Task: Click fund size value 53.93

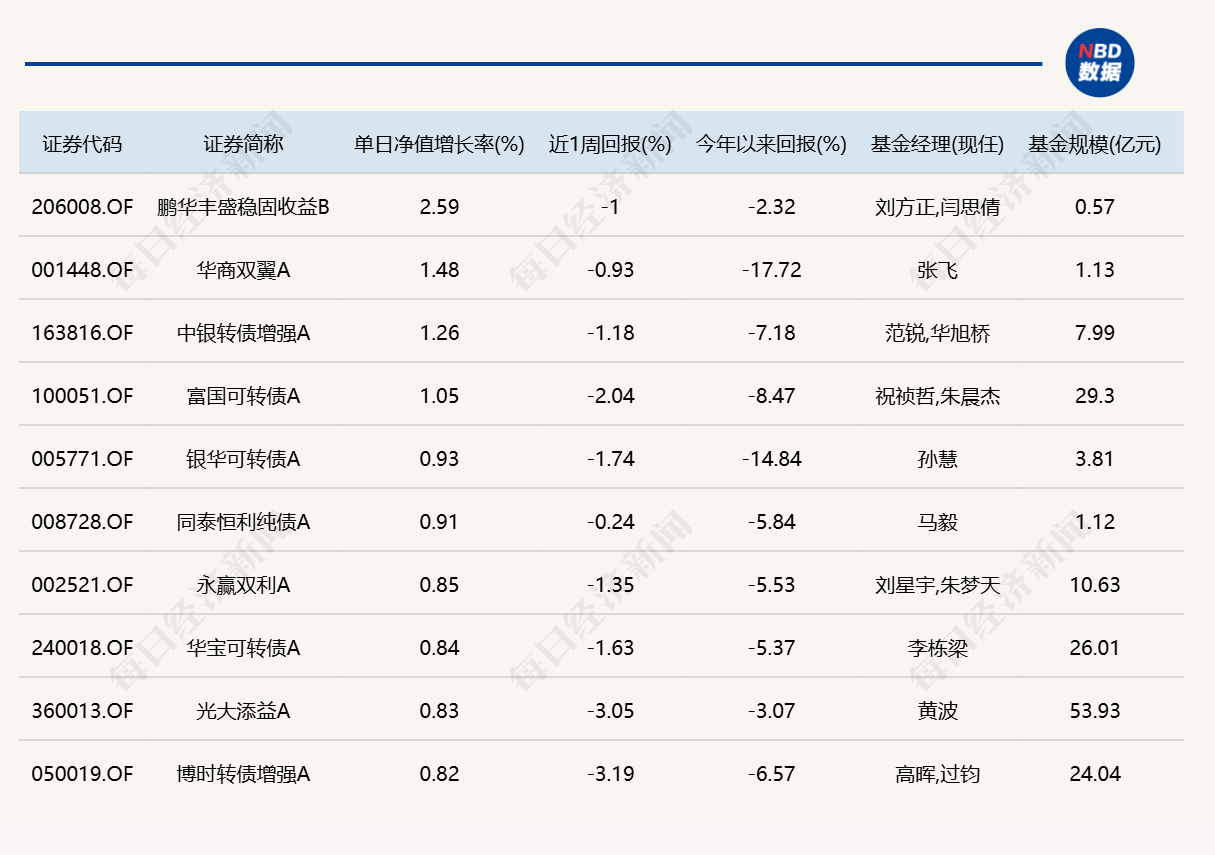Action: [1095, 711]
